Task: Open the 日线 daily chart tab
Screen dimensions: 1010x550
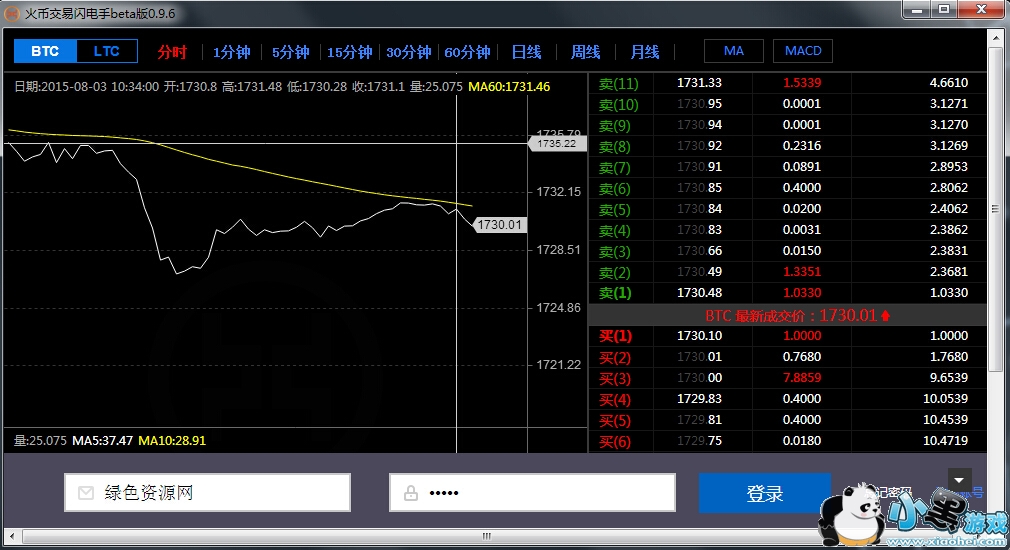Action: tap(526, 52)
